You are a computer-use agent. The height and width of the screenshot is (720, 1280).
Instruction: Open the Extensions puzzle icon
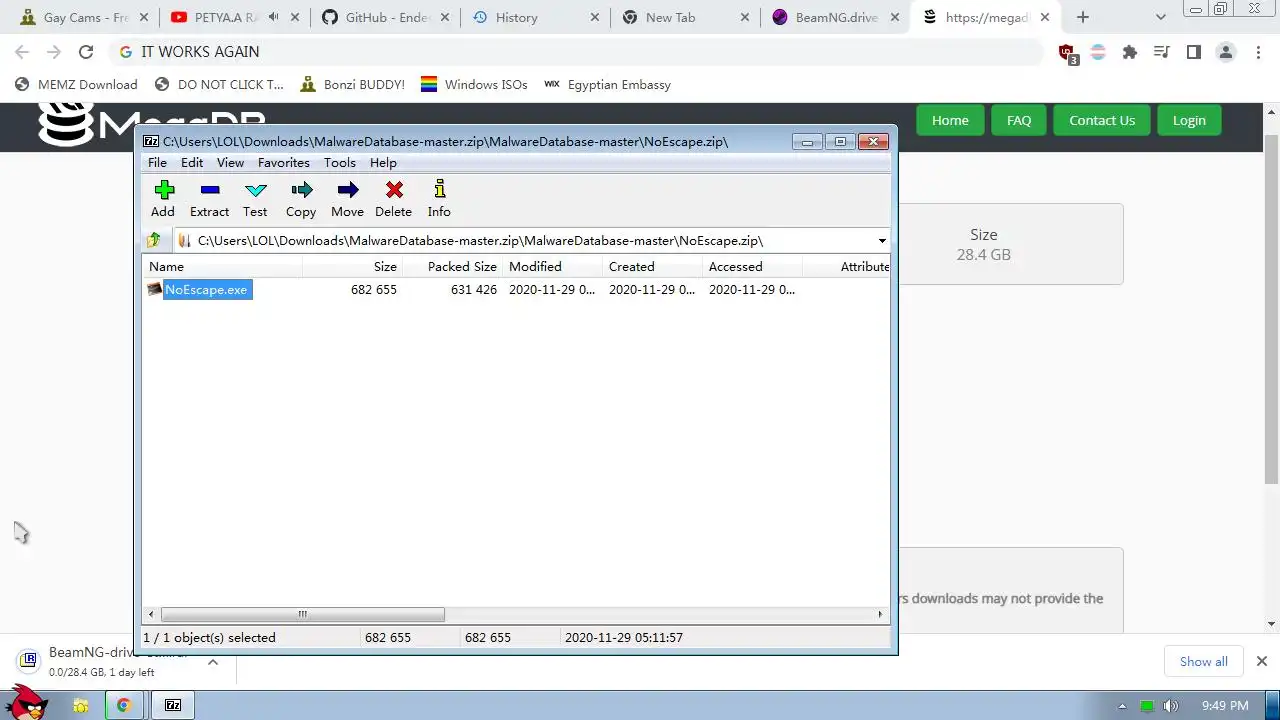click(x=1130, y=52)
